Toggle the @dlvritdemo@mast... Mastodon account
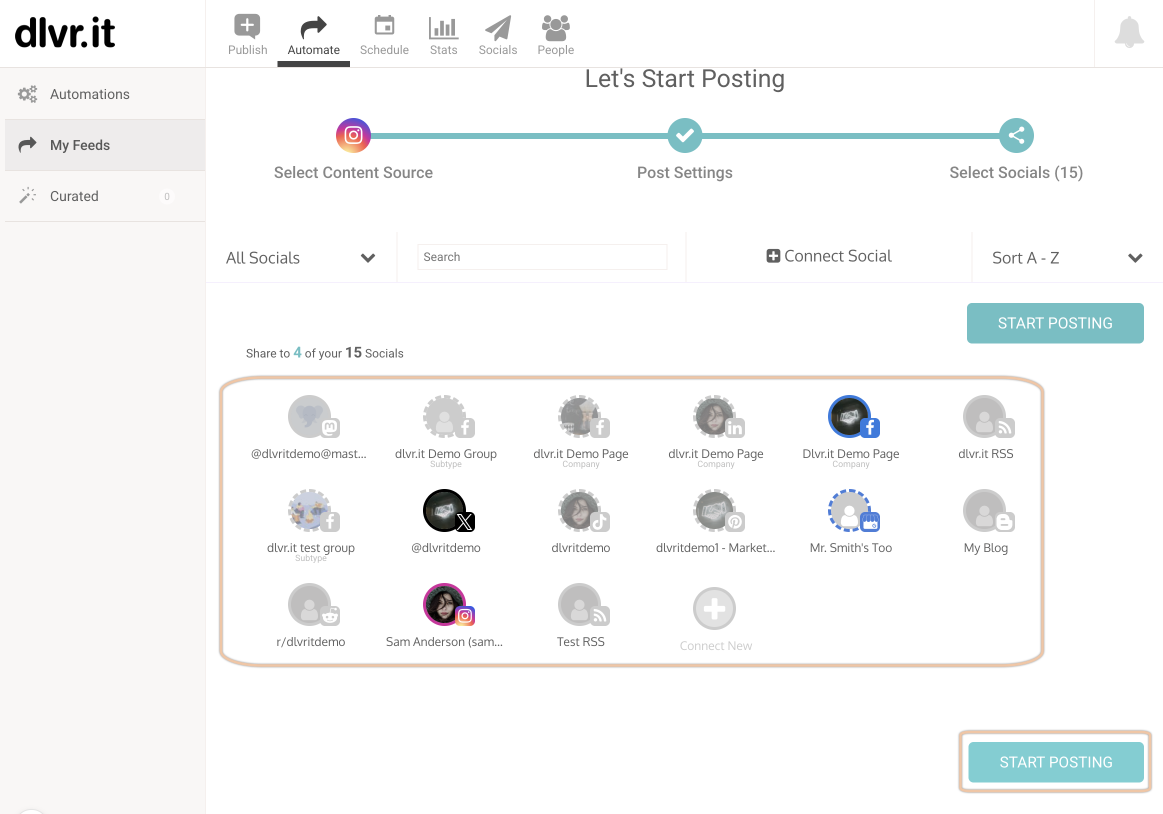 point(310,417)
